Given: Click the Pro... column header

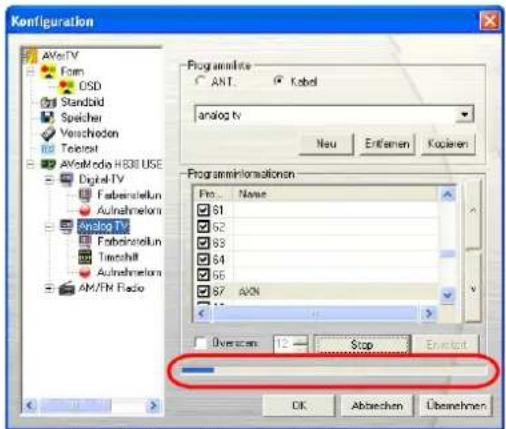Looking at the screenshot, I should [213, 194].
